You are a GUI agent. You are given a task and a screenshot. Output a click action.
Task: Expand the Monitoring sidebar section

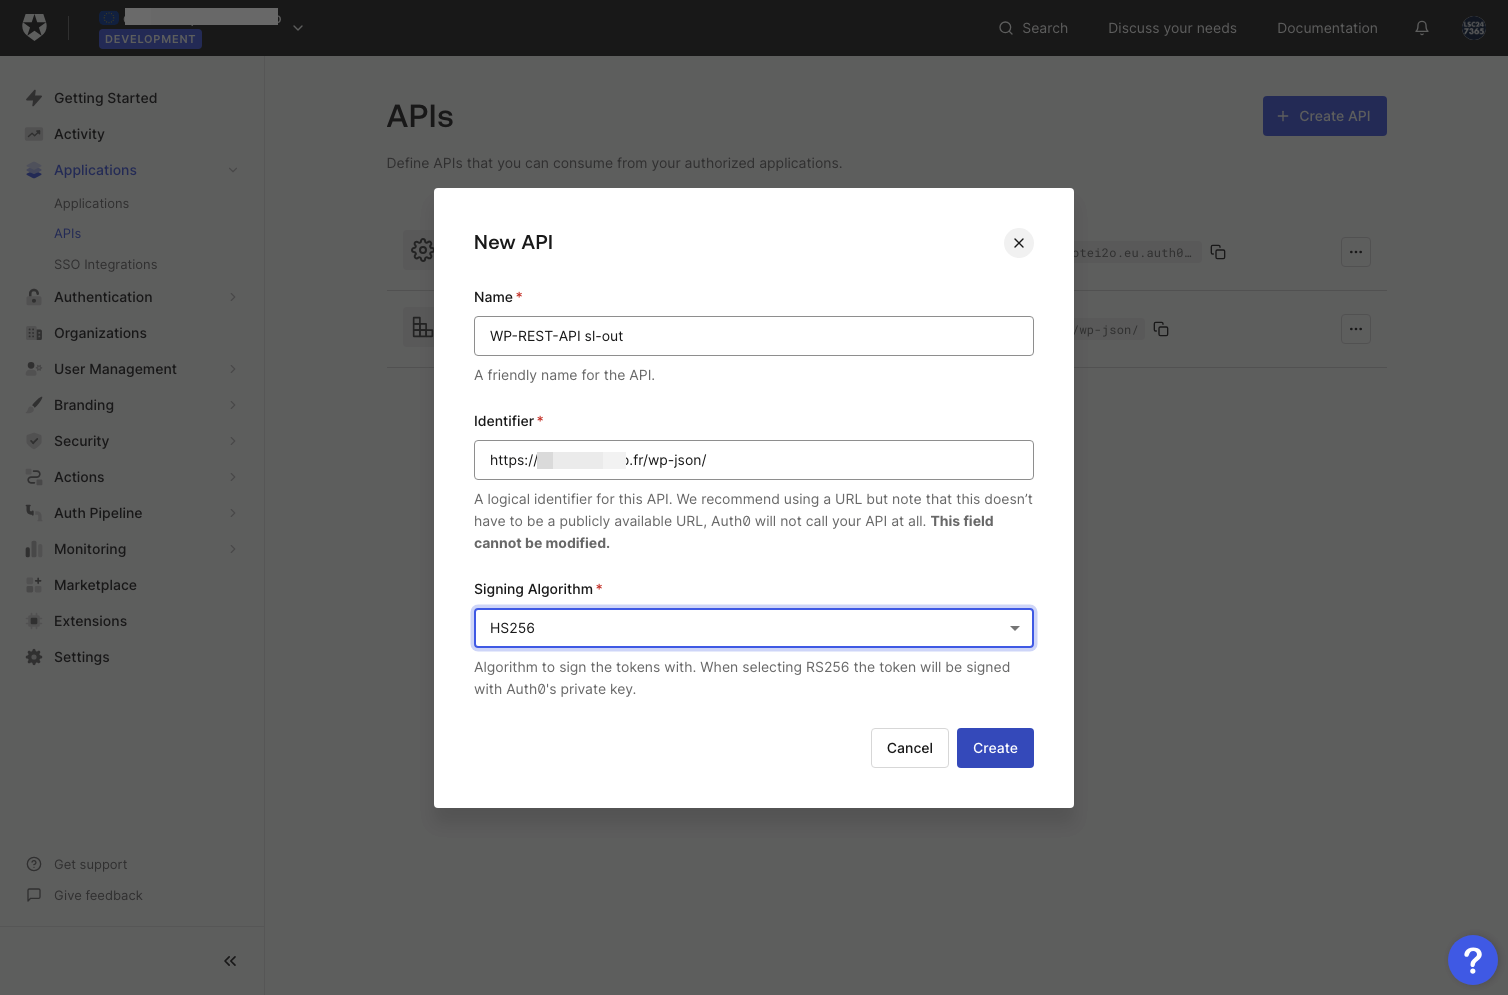pyautogui.click(x=233, y=549)
